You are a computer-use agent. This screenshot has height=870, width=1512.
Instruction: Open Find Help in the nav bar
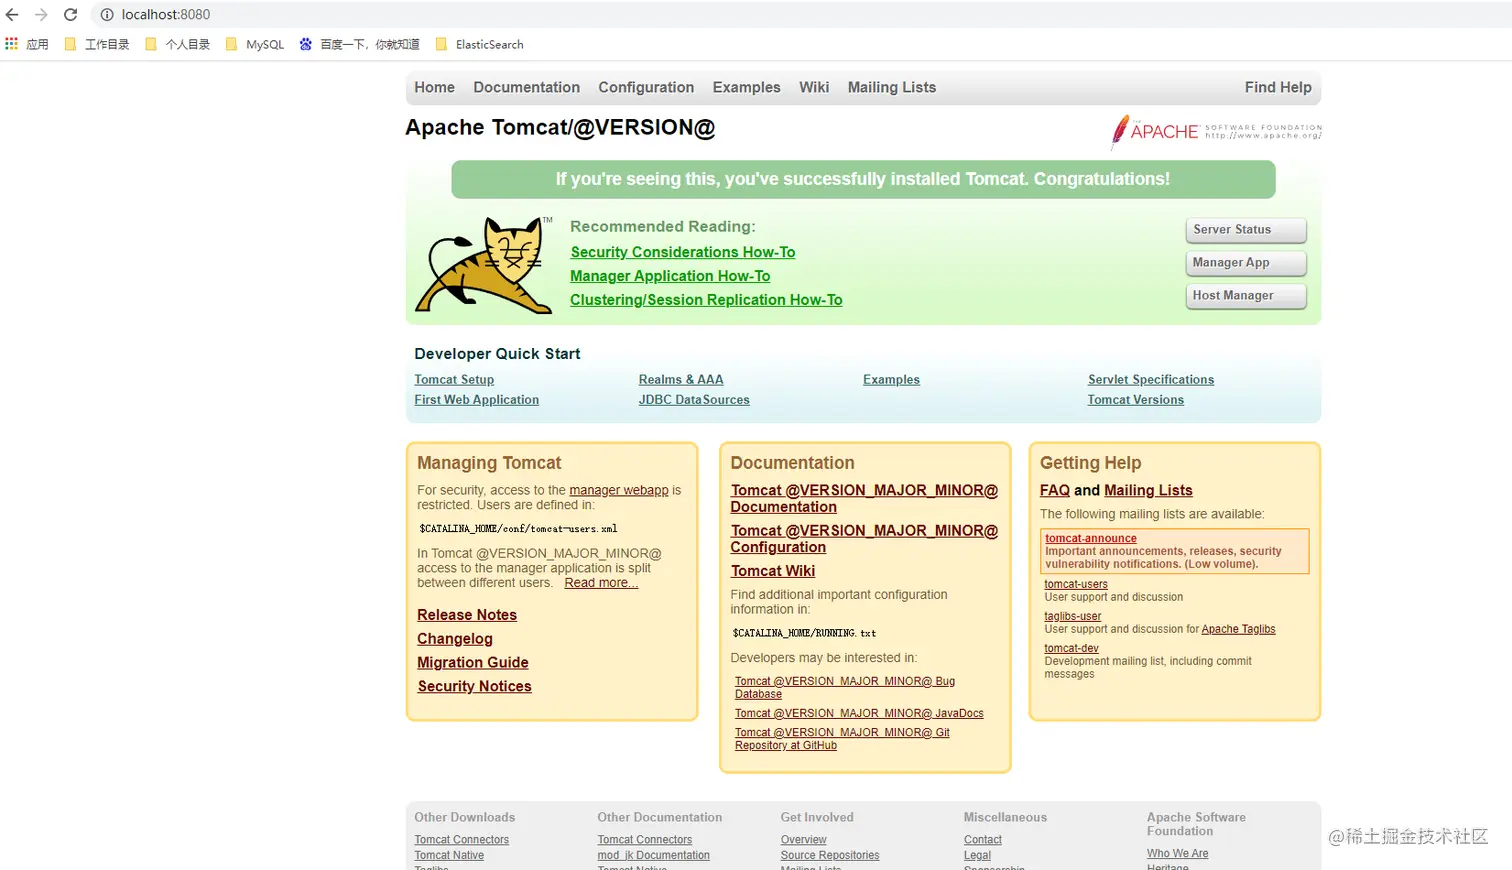pos(1278,87)
